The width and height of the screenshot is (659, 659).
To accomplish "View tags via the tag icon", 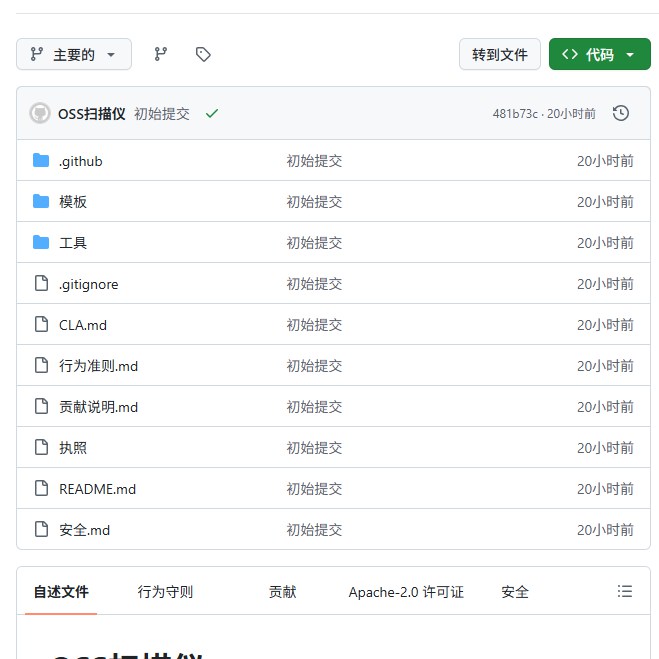I will point(203,54).
